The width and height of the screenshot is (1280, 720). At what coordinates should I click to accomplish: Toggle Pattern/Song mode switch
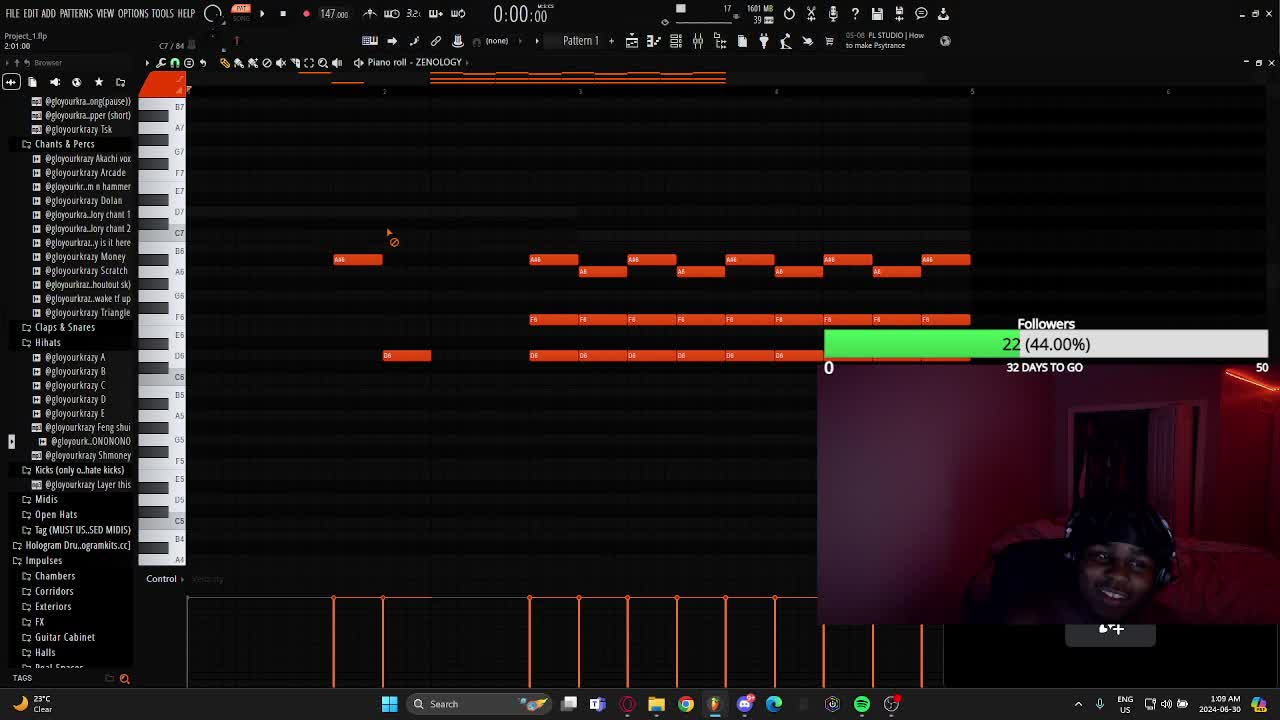click(x=241, y=13)
